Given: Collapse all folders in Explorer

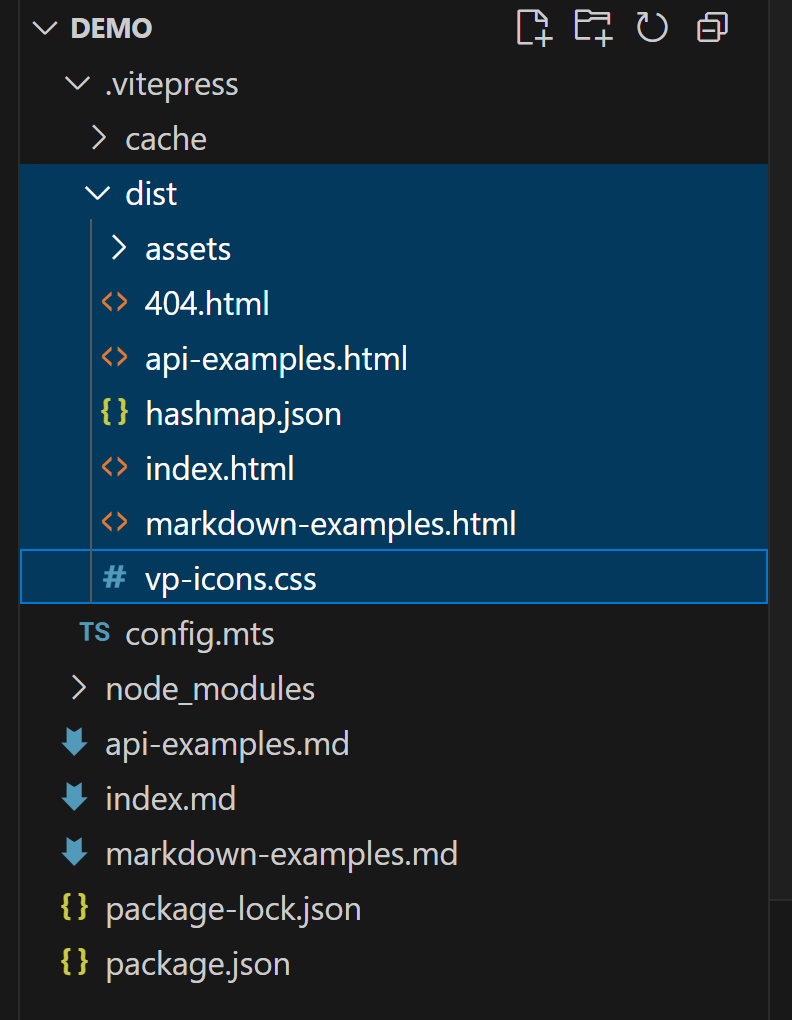Looking at the screenshot, I should pos(712,27).
